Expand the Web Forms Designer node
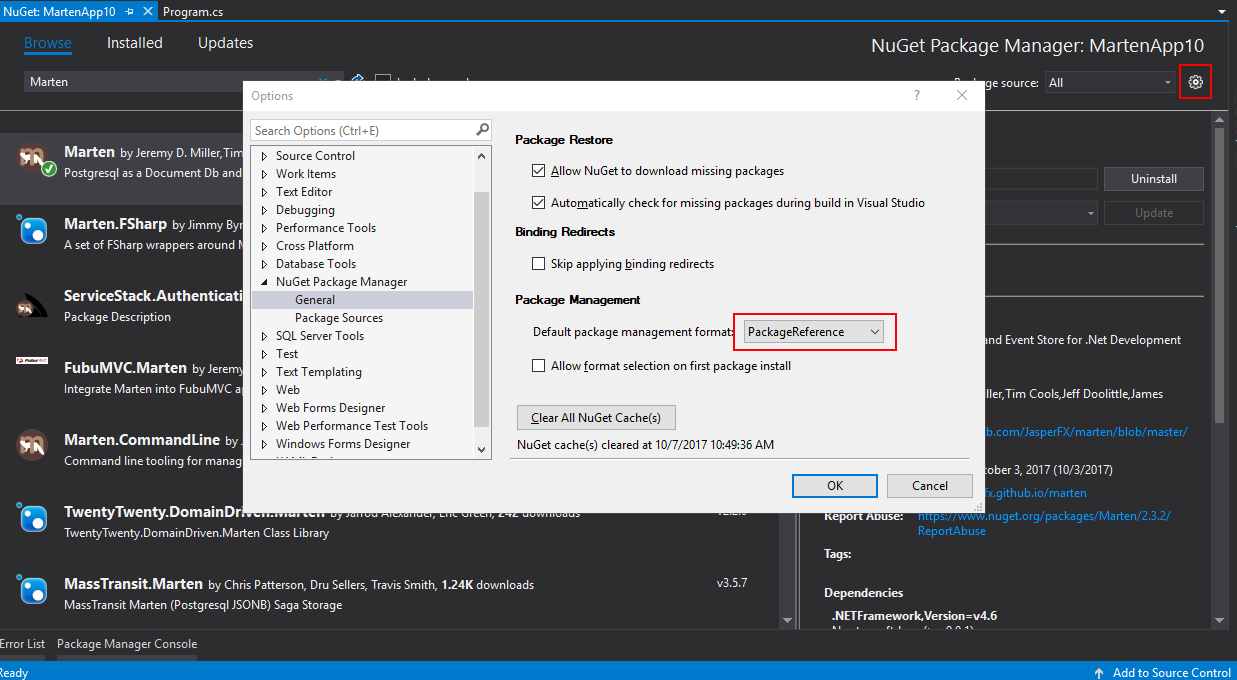The height and width of the screenshot is (680, 1237). (x=265, y=408)
